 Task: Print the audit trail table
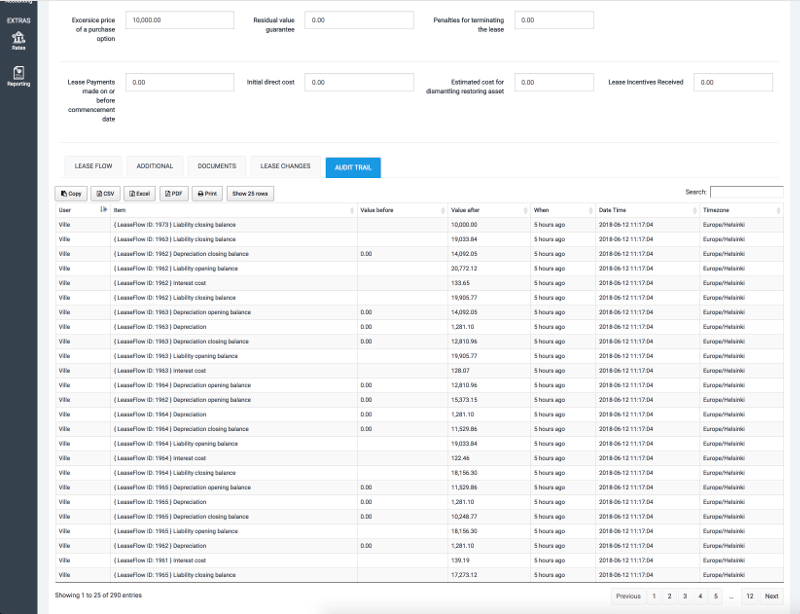[207, 193]
